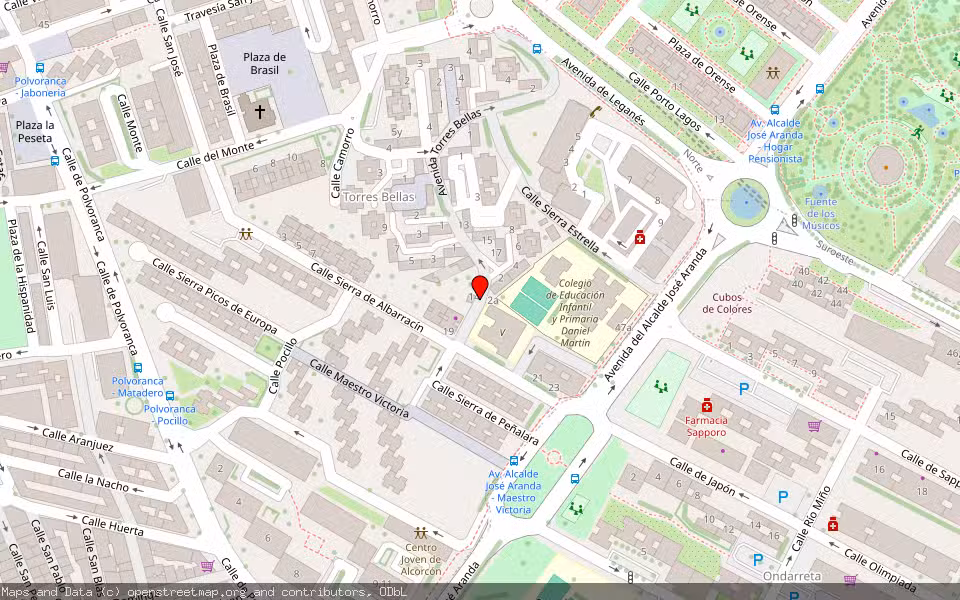Select the Calle del Monte label
The height and width of the screenshot is (600, 960).
click(x=215, y=156)
